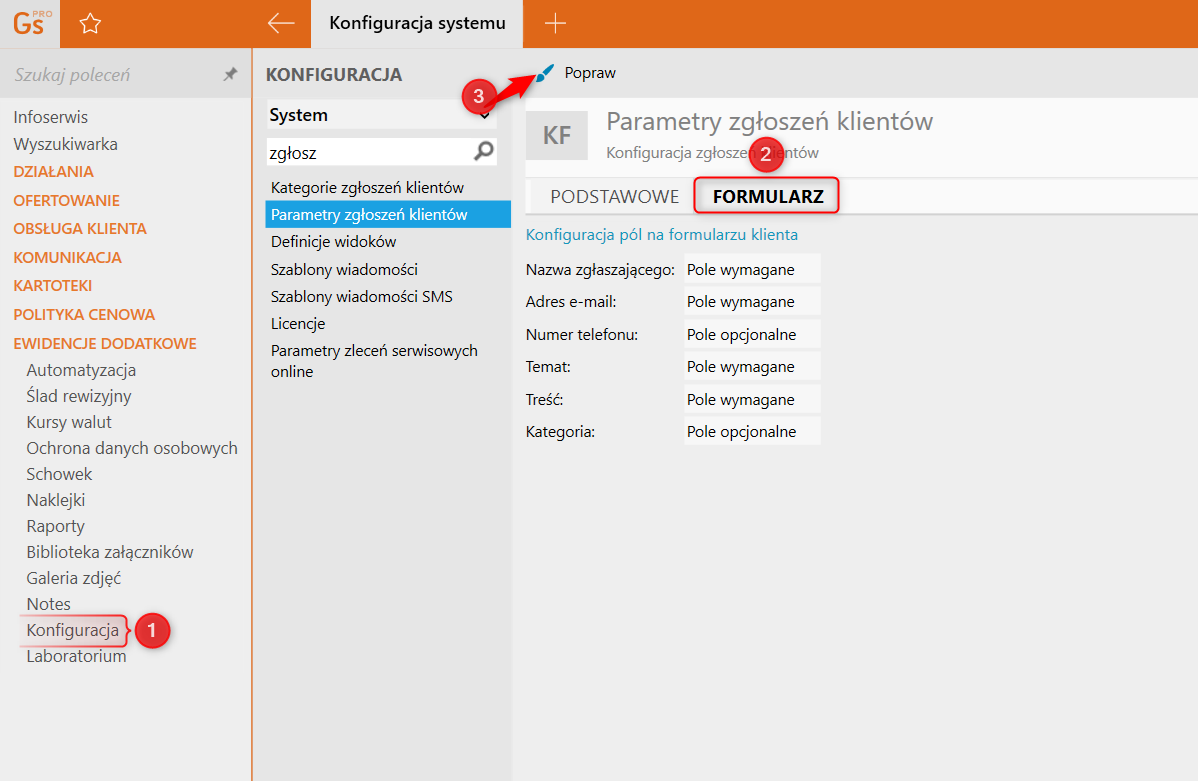Image resolution: width=1198 pixels, height=781 pixels.
Task: Click the KF avatar tile
Action: [557, 136]
